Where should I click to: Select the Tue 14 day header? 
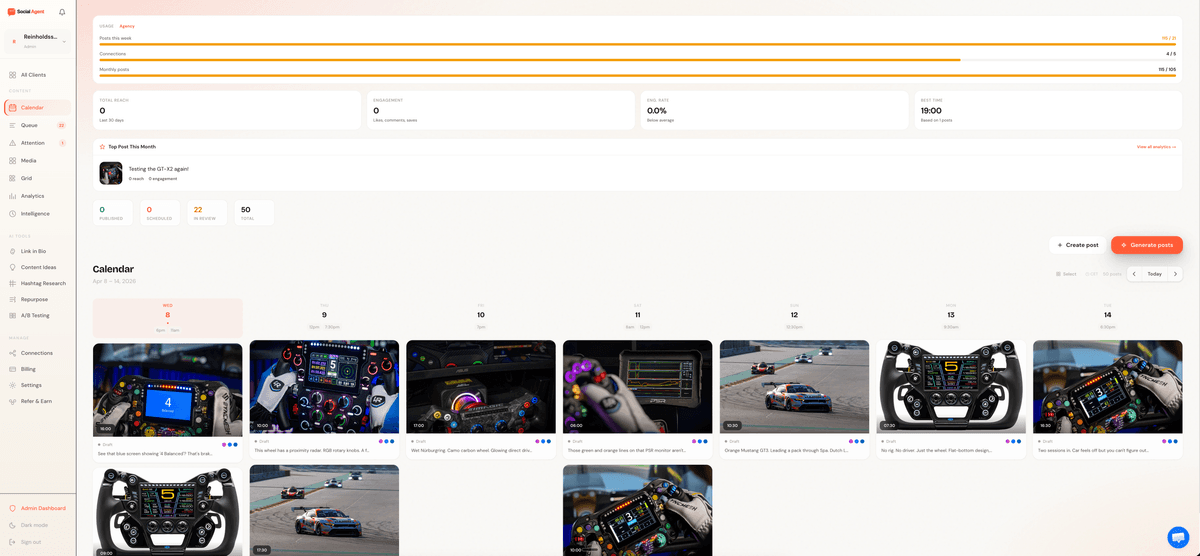point(1108,317)
